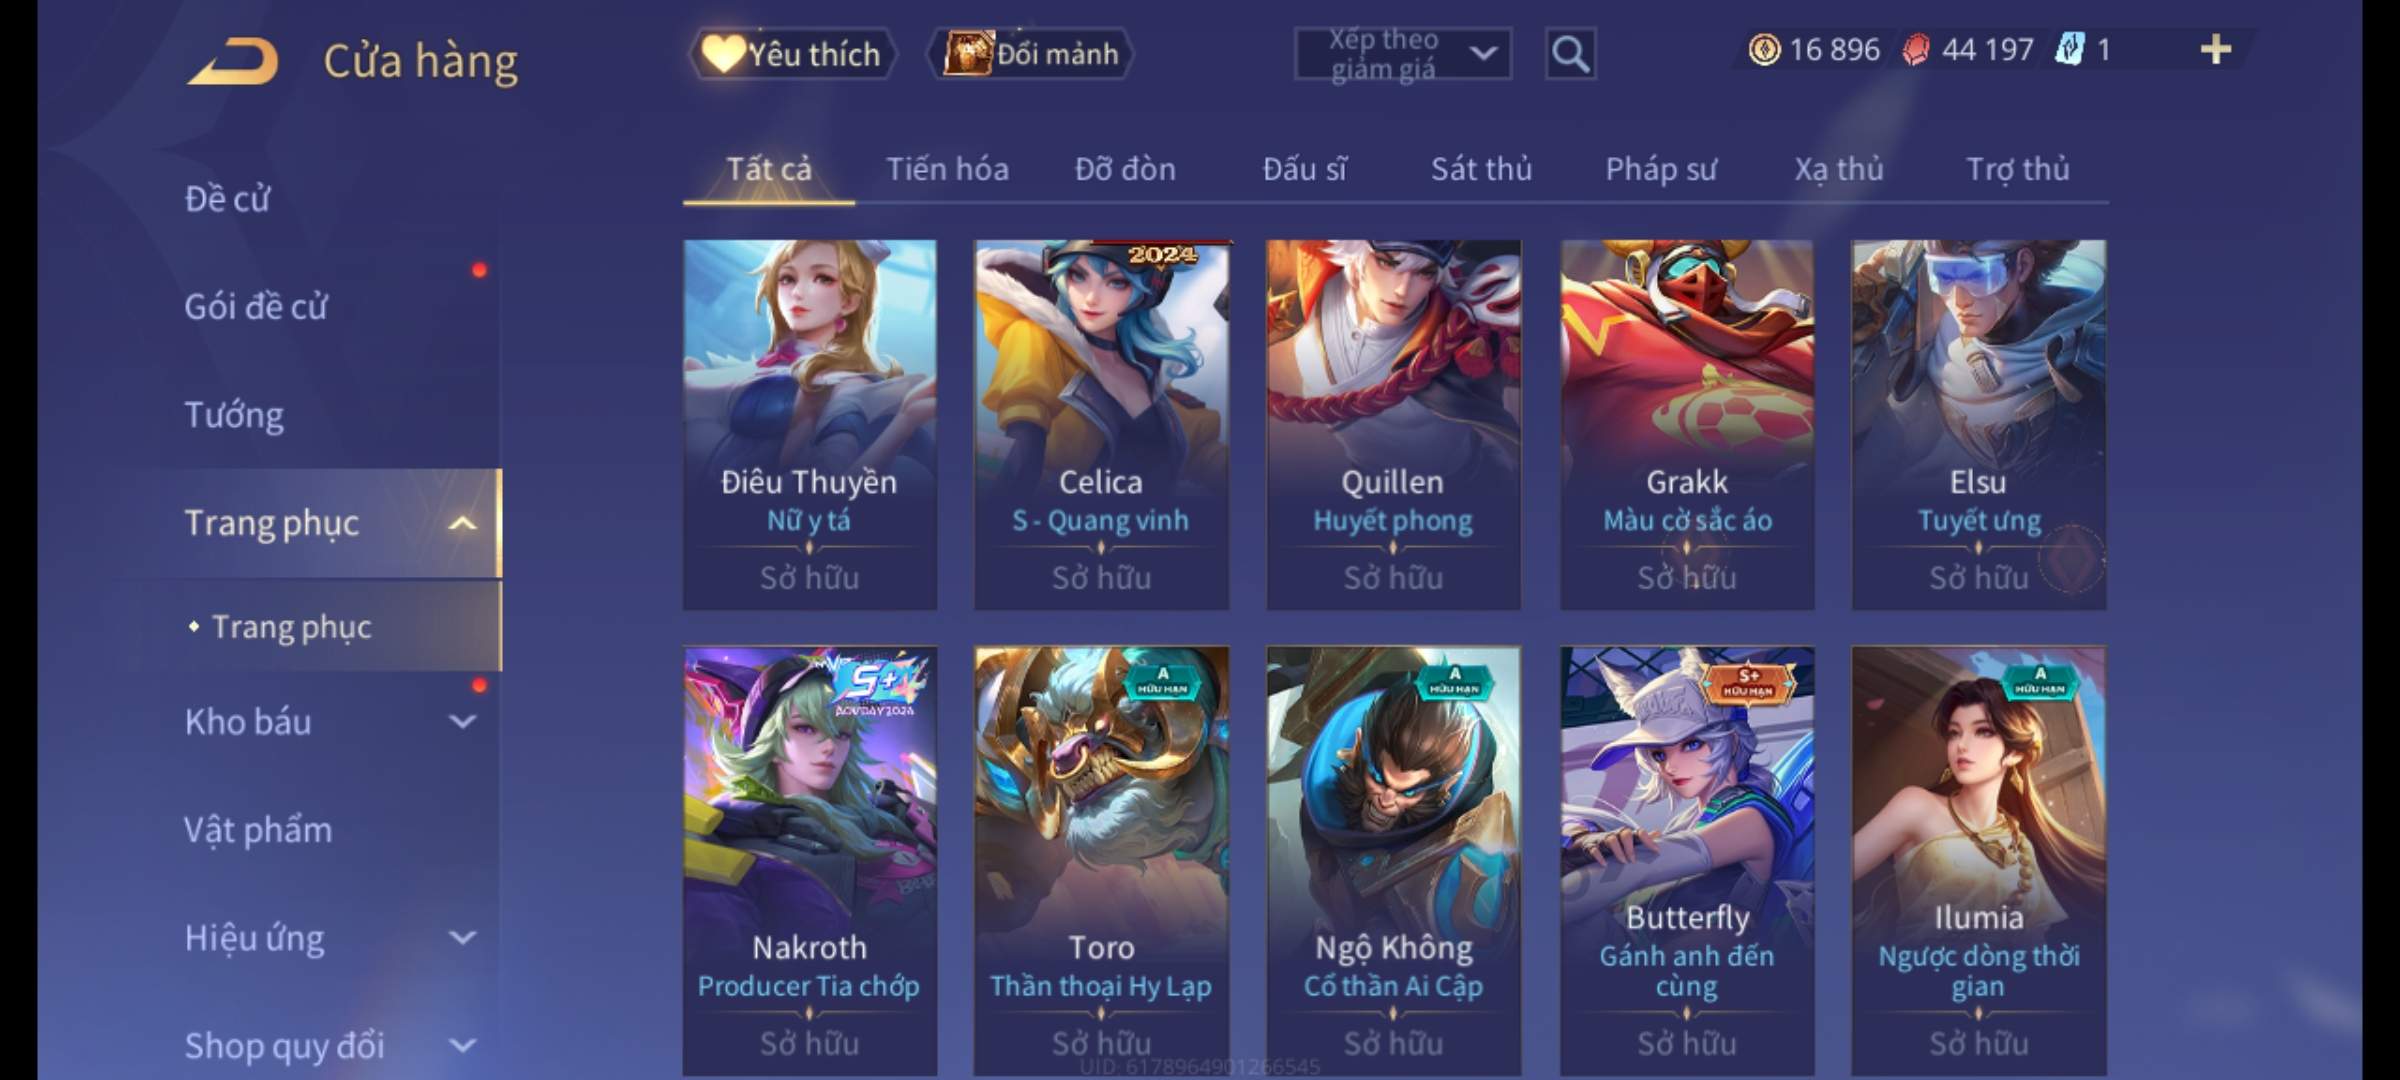Collapse the Trang phục sidebar section
This screenshot has height=1080, width=2400.
(462, 523)
